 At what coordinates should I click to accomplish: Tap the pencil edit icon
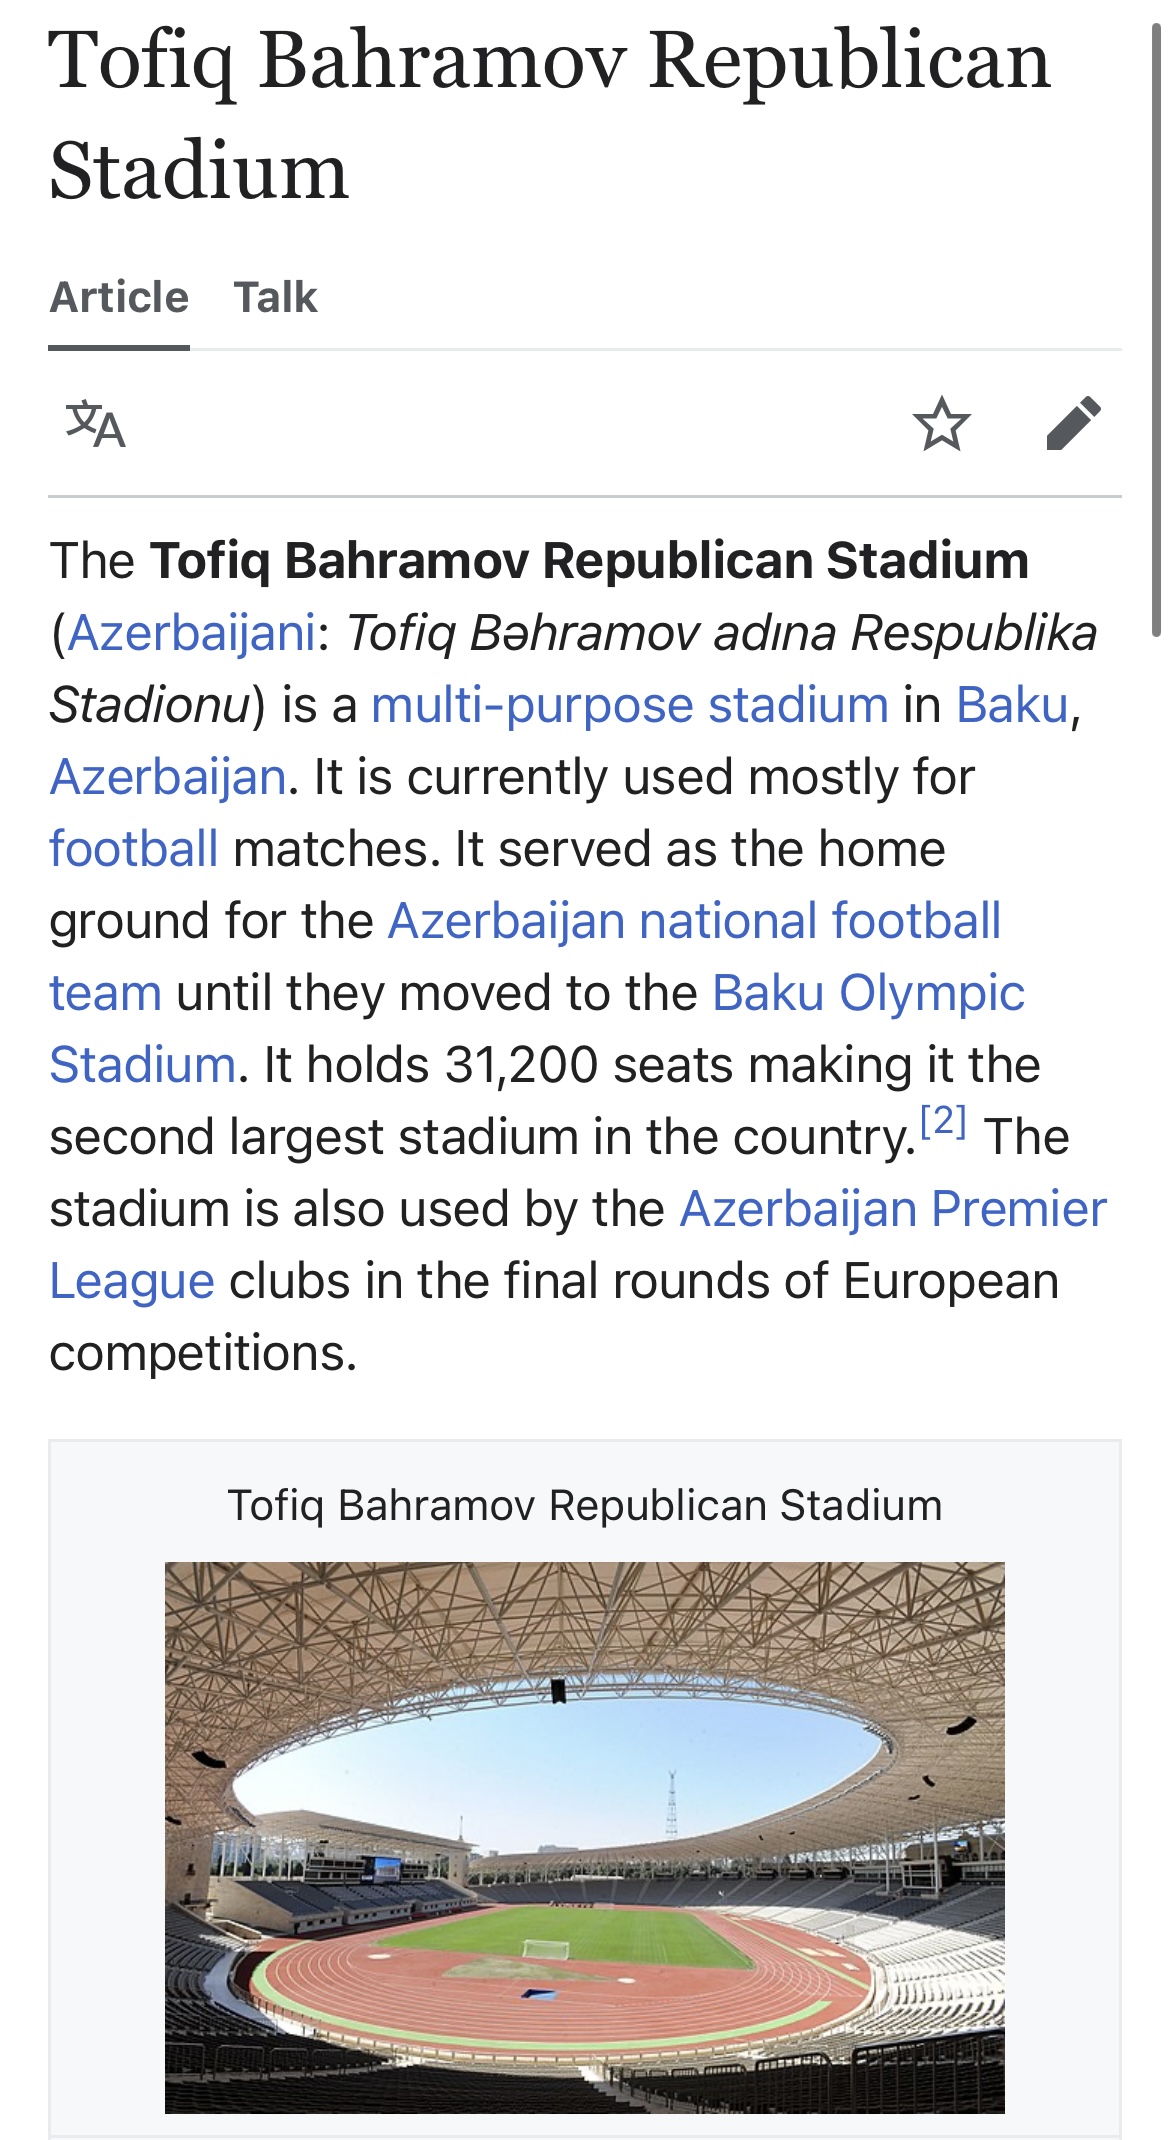[x=1073, y=424]
